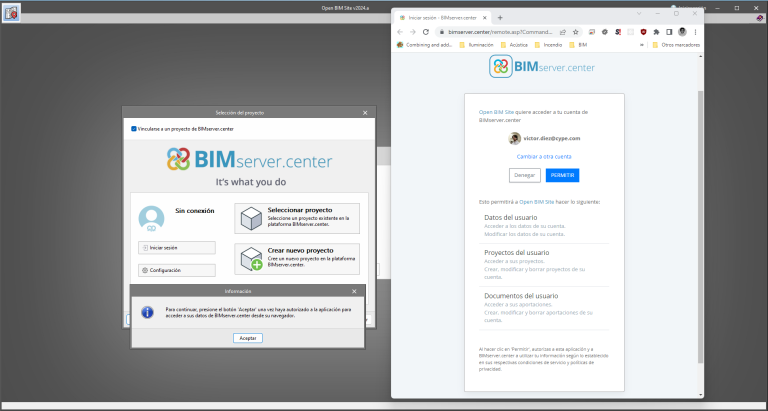Click the first extension icon after the star

(592, 32)
